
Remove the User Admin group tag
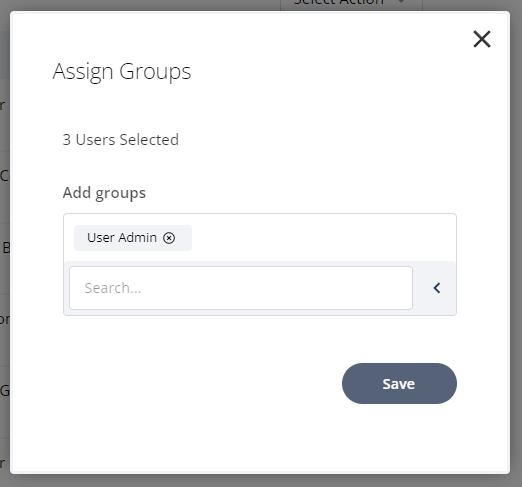tap(169, 238)
